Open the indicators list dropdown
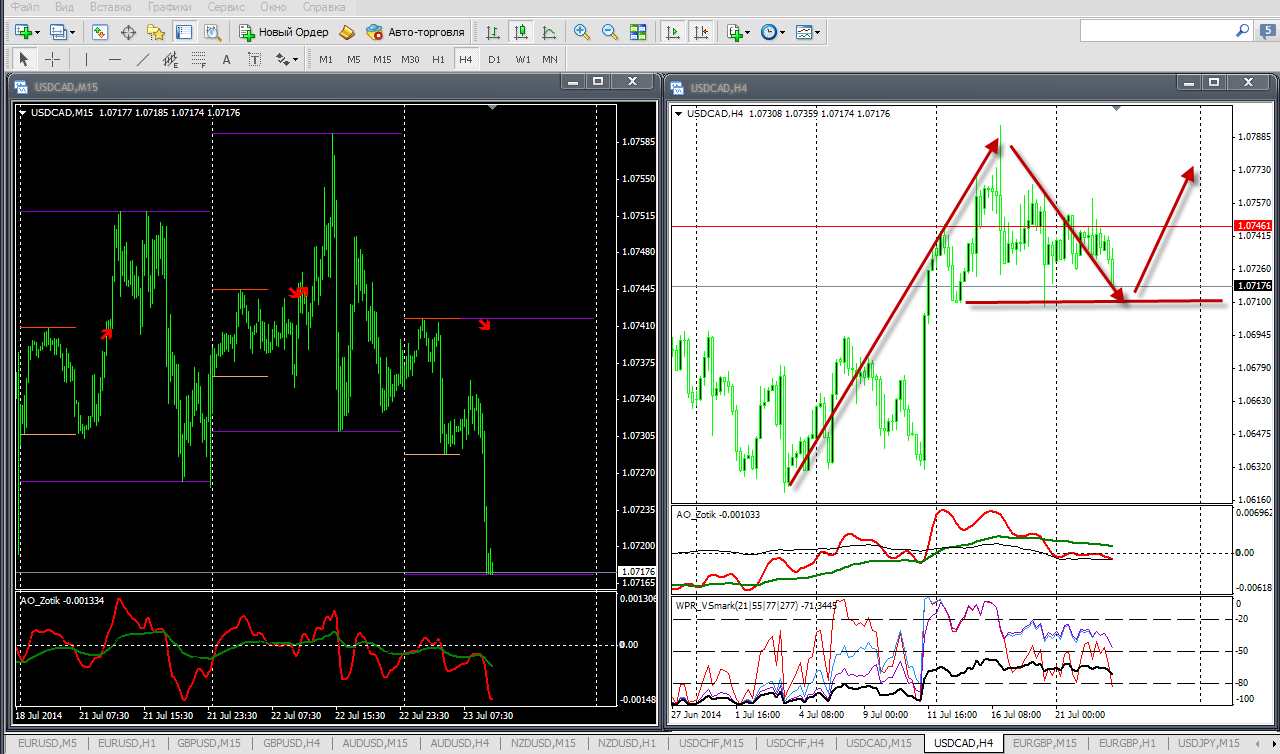This screenshot has height=754, width=1280. point(746,32)
